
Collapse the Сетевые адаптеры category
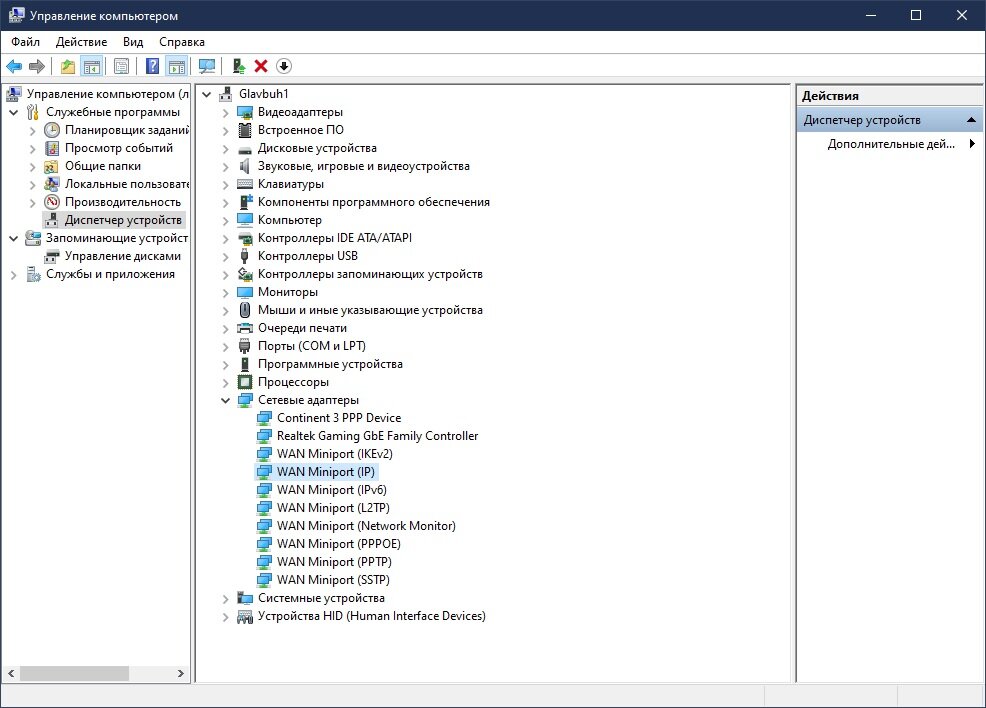tap(226, 401)
